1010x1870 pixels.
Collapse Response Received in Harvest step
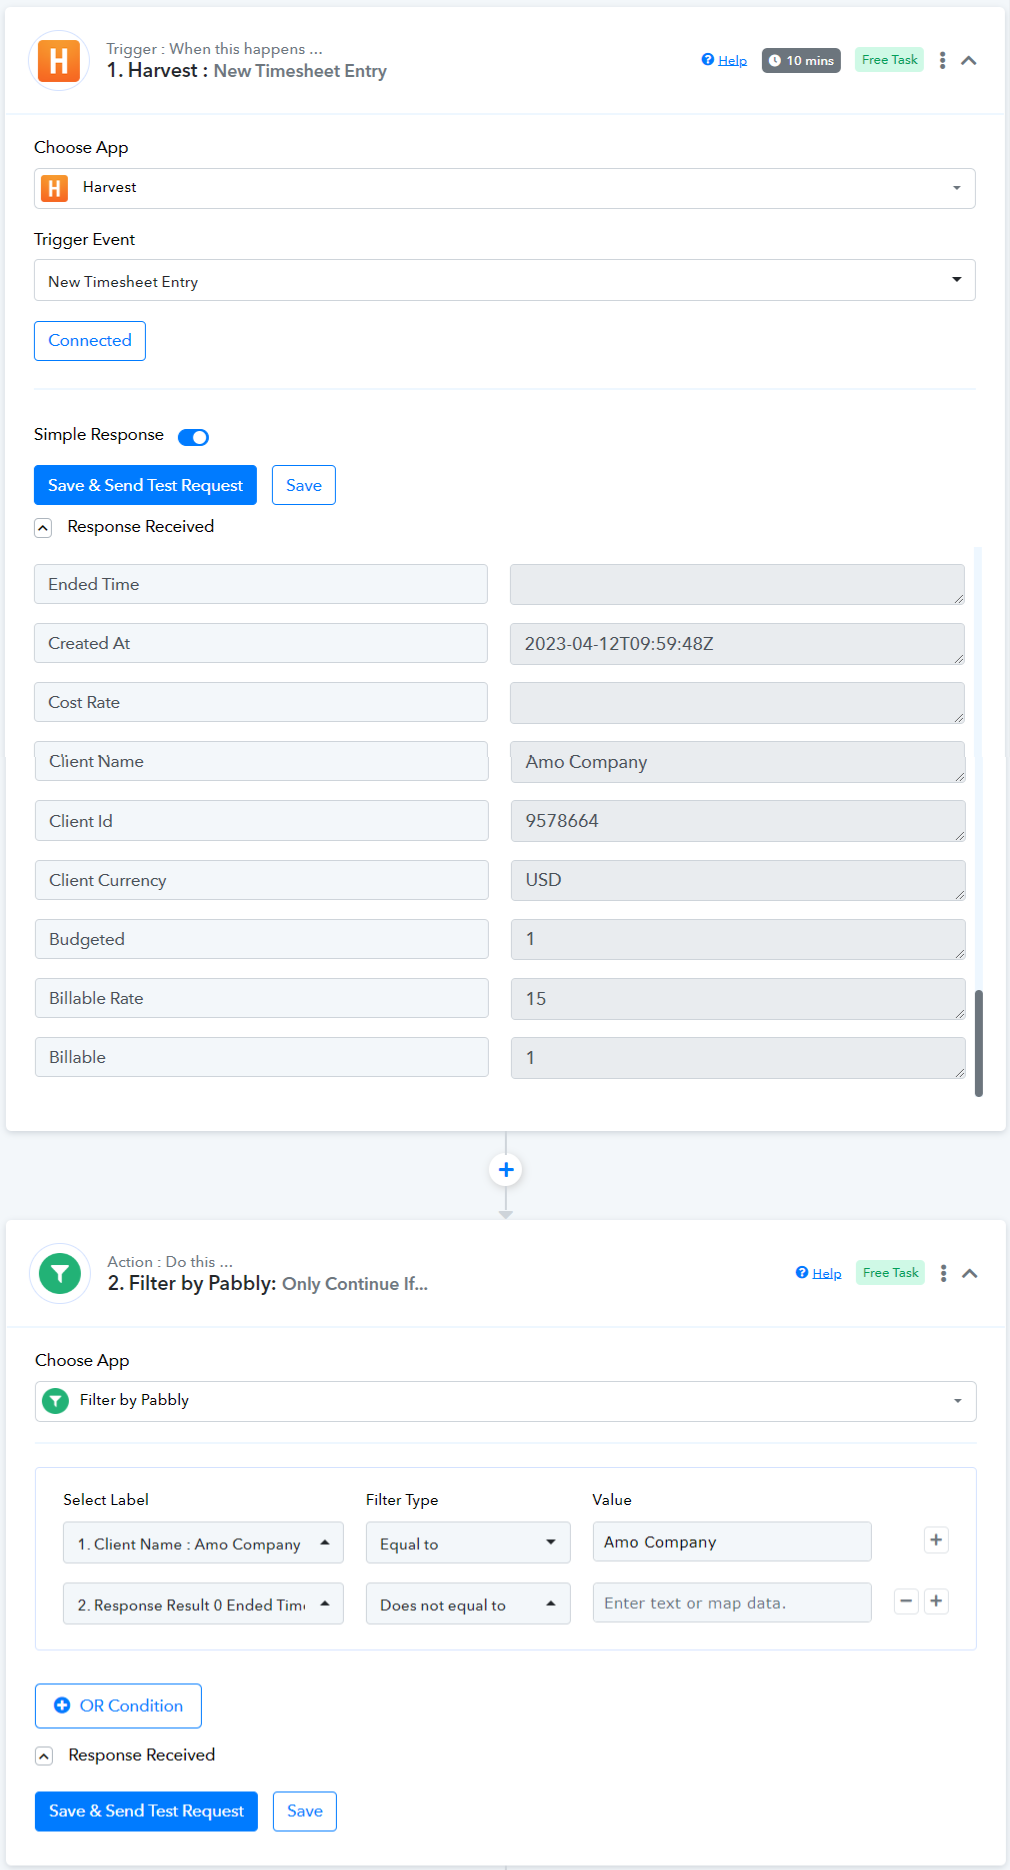point(43,527)
